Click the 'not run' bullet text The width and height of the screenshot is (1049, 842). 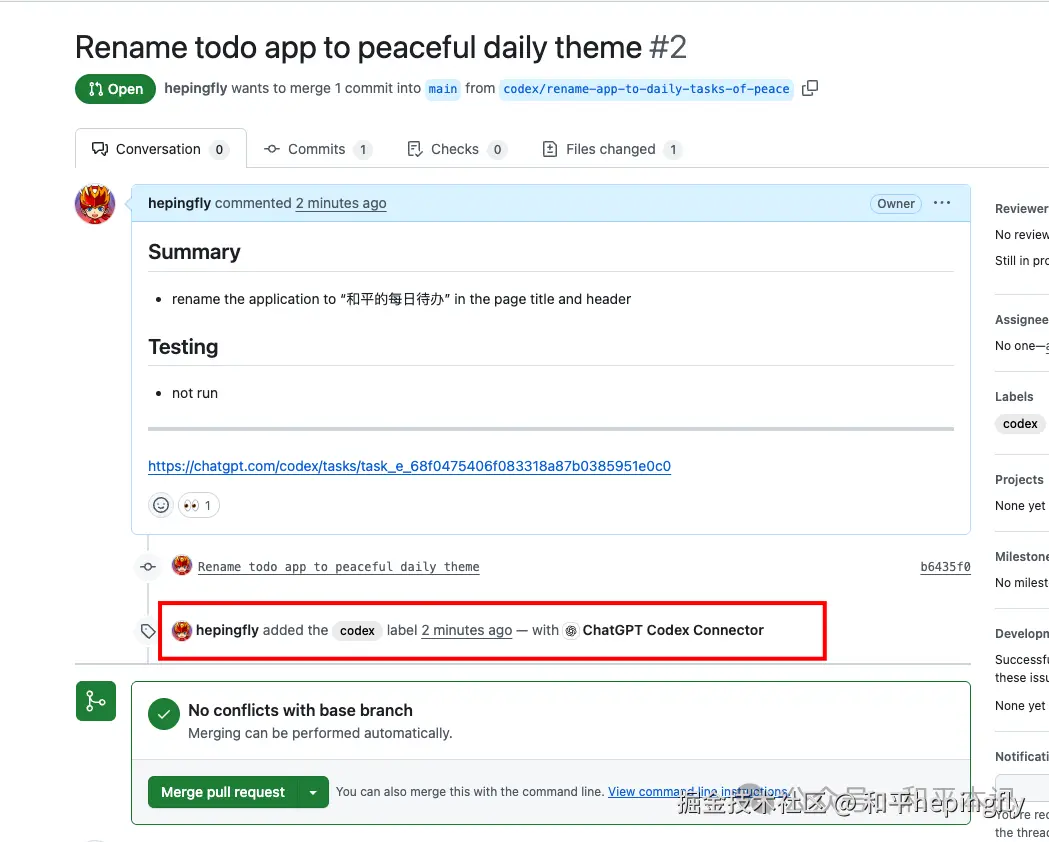point(195,393)
